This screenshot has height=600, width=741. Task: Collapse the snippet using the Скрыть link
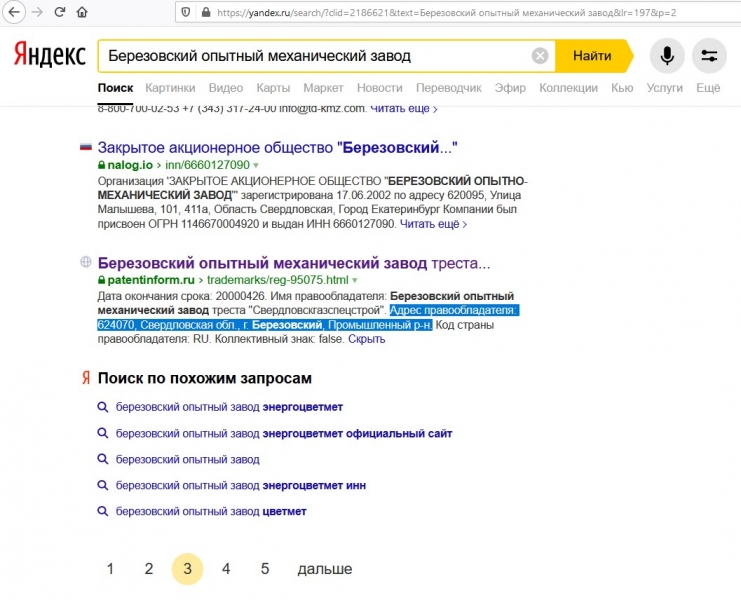(366, 339)
